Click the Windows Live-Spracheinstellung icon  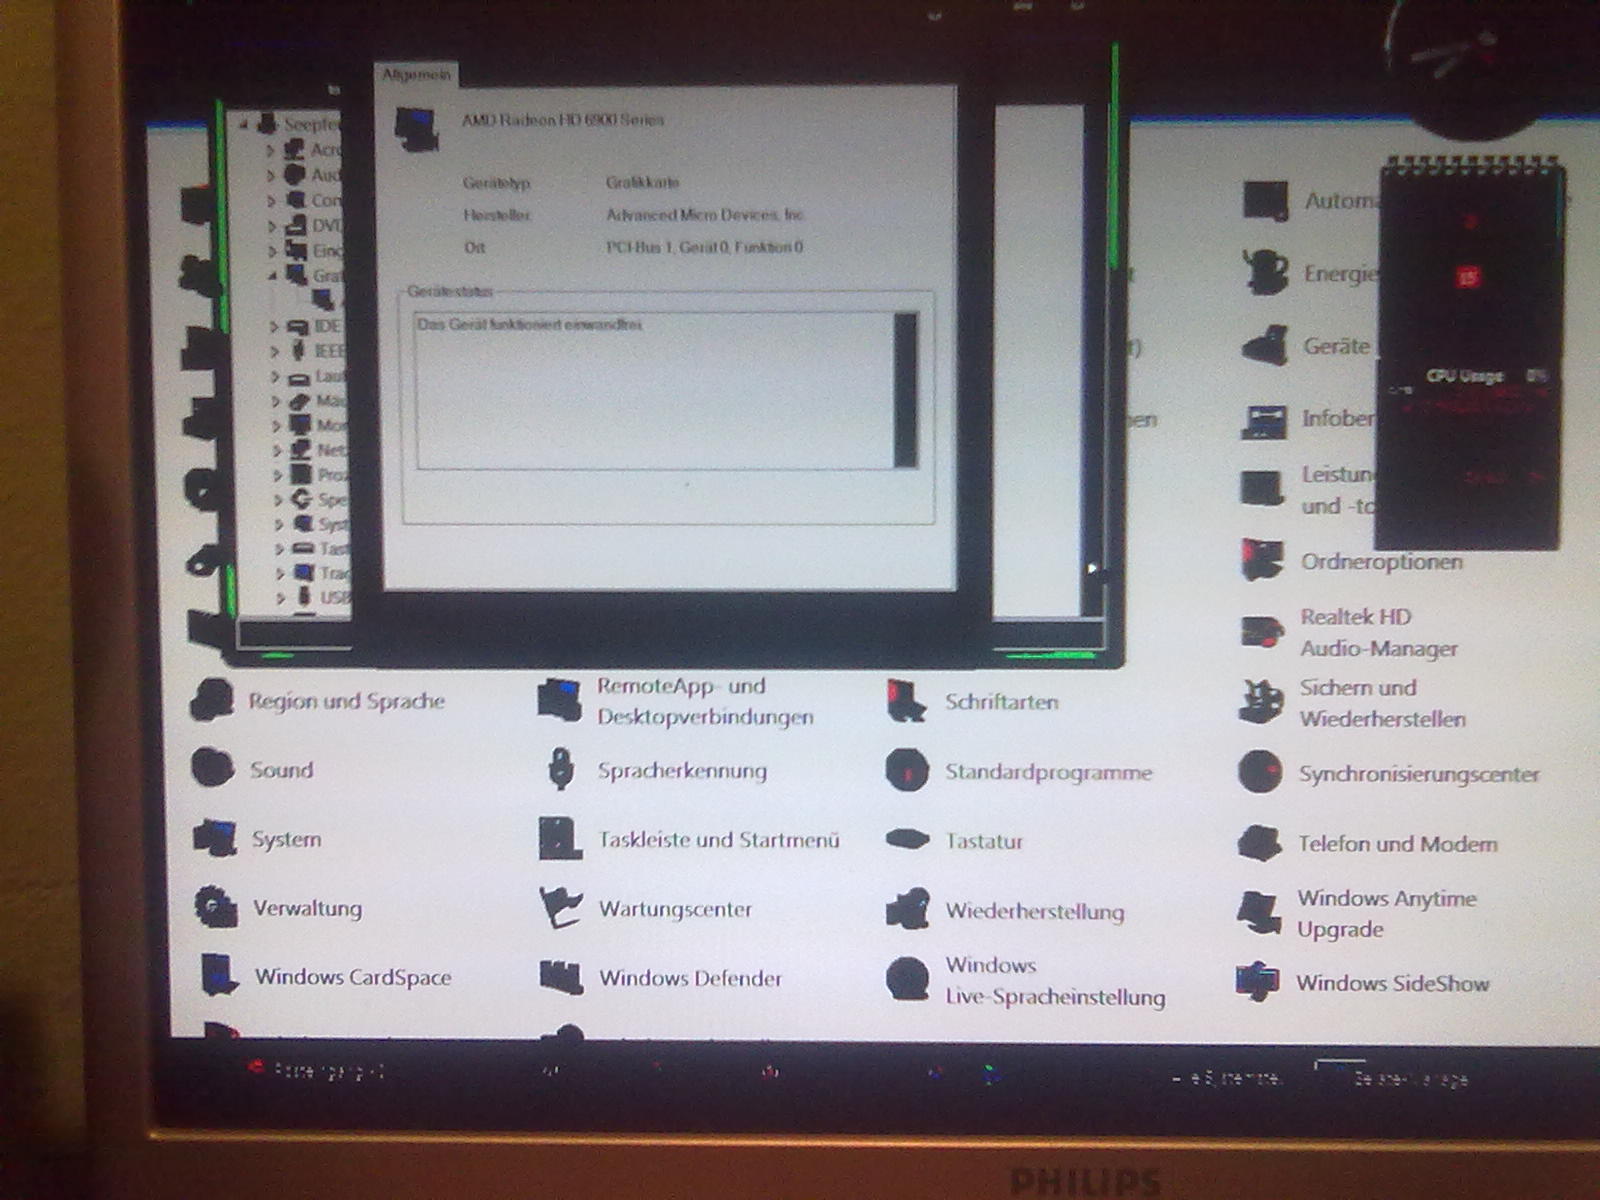pos(908,979)
